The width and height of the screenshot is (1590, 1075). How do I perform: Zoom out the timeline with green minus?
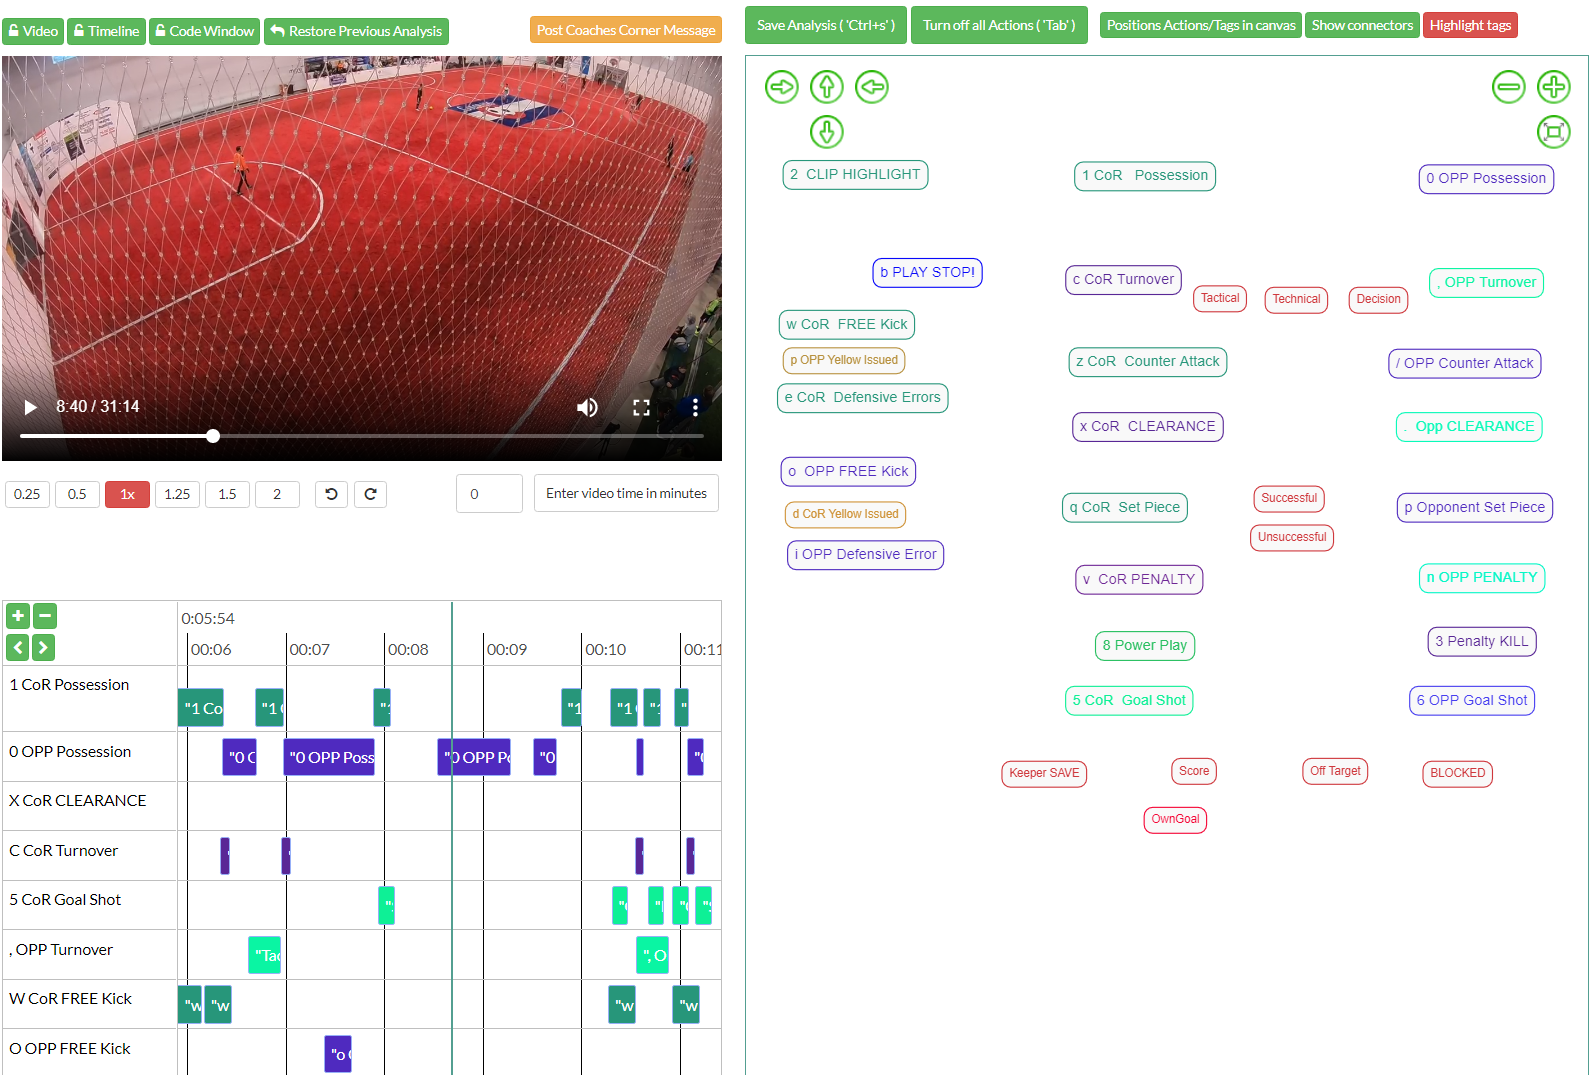click(45, 616)
